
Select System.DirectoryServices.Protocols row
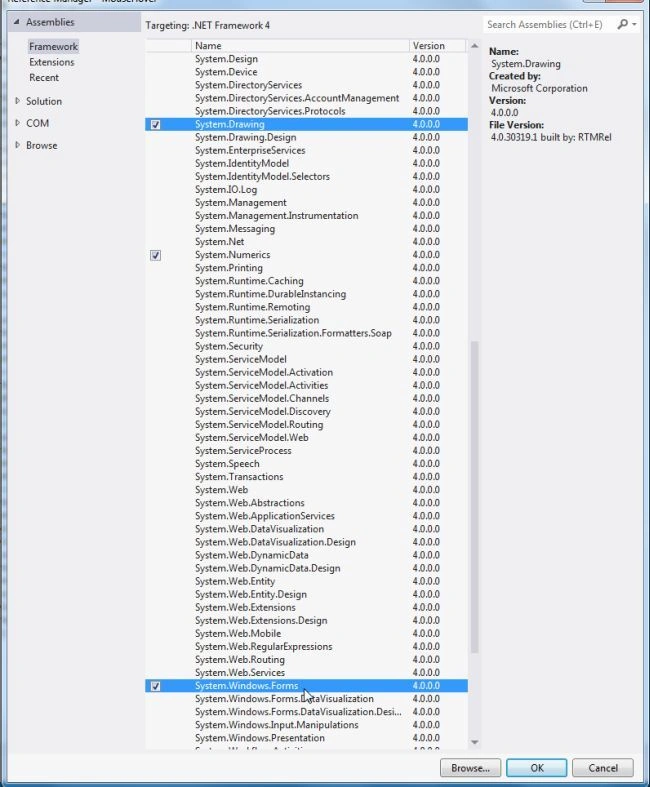pyautogui.click(x=306, y=111)
